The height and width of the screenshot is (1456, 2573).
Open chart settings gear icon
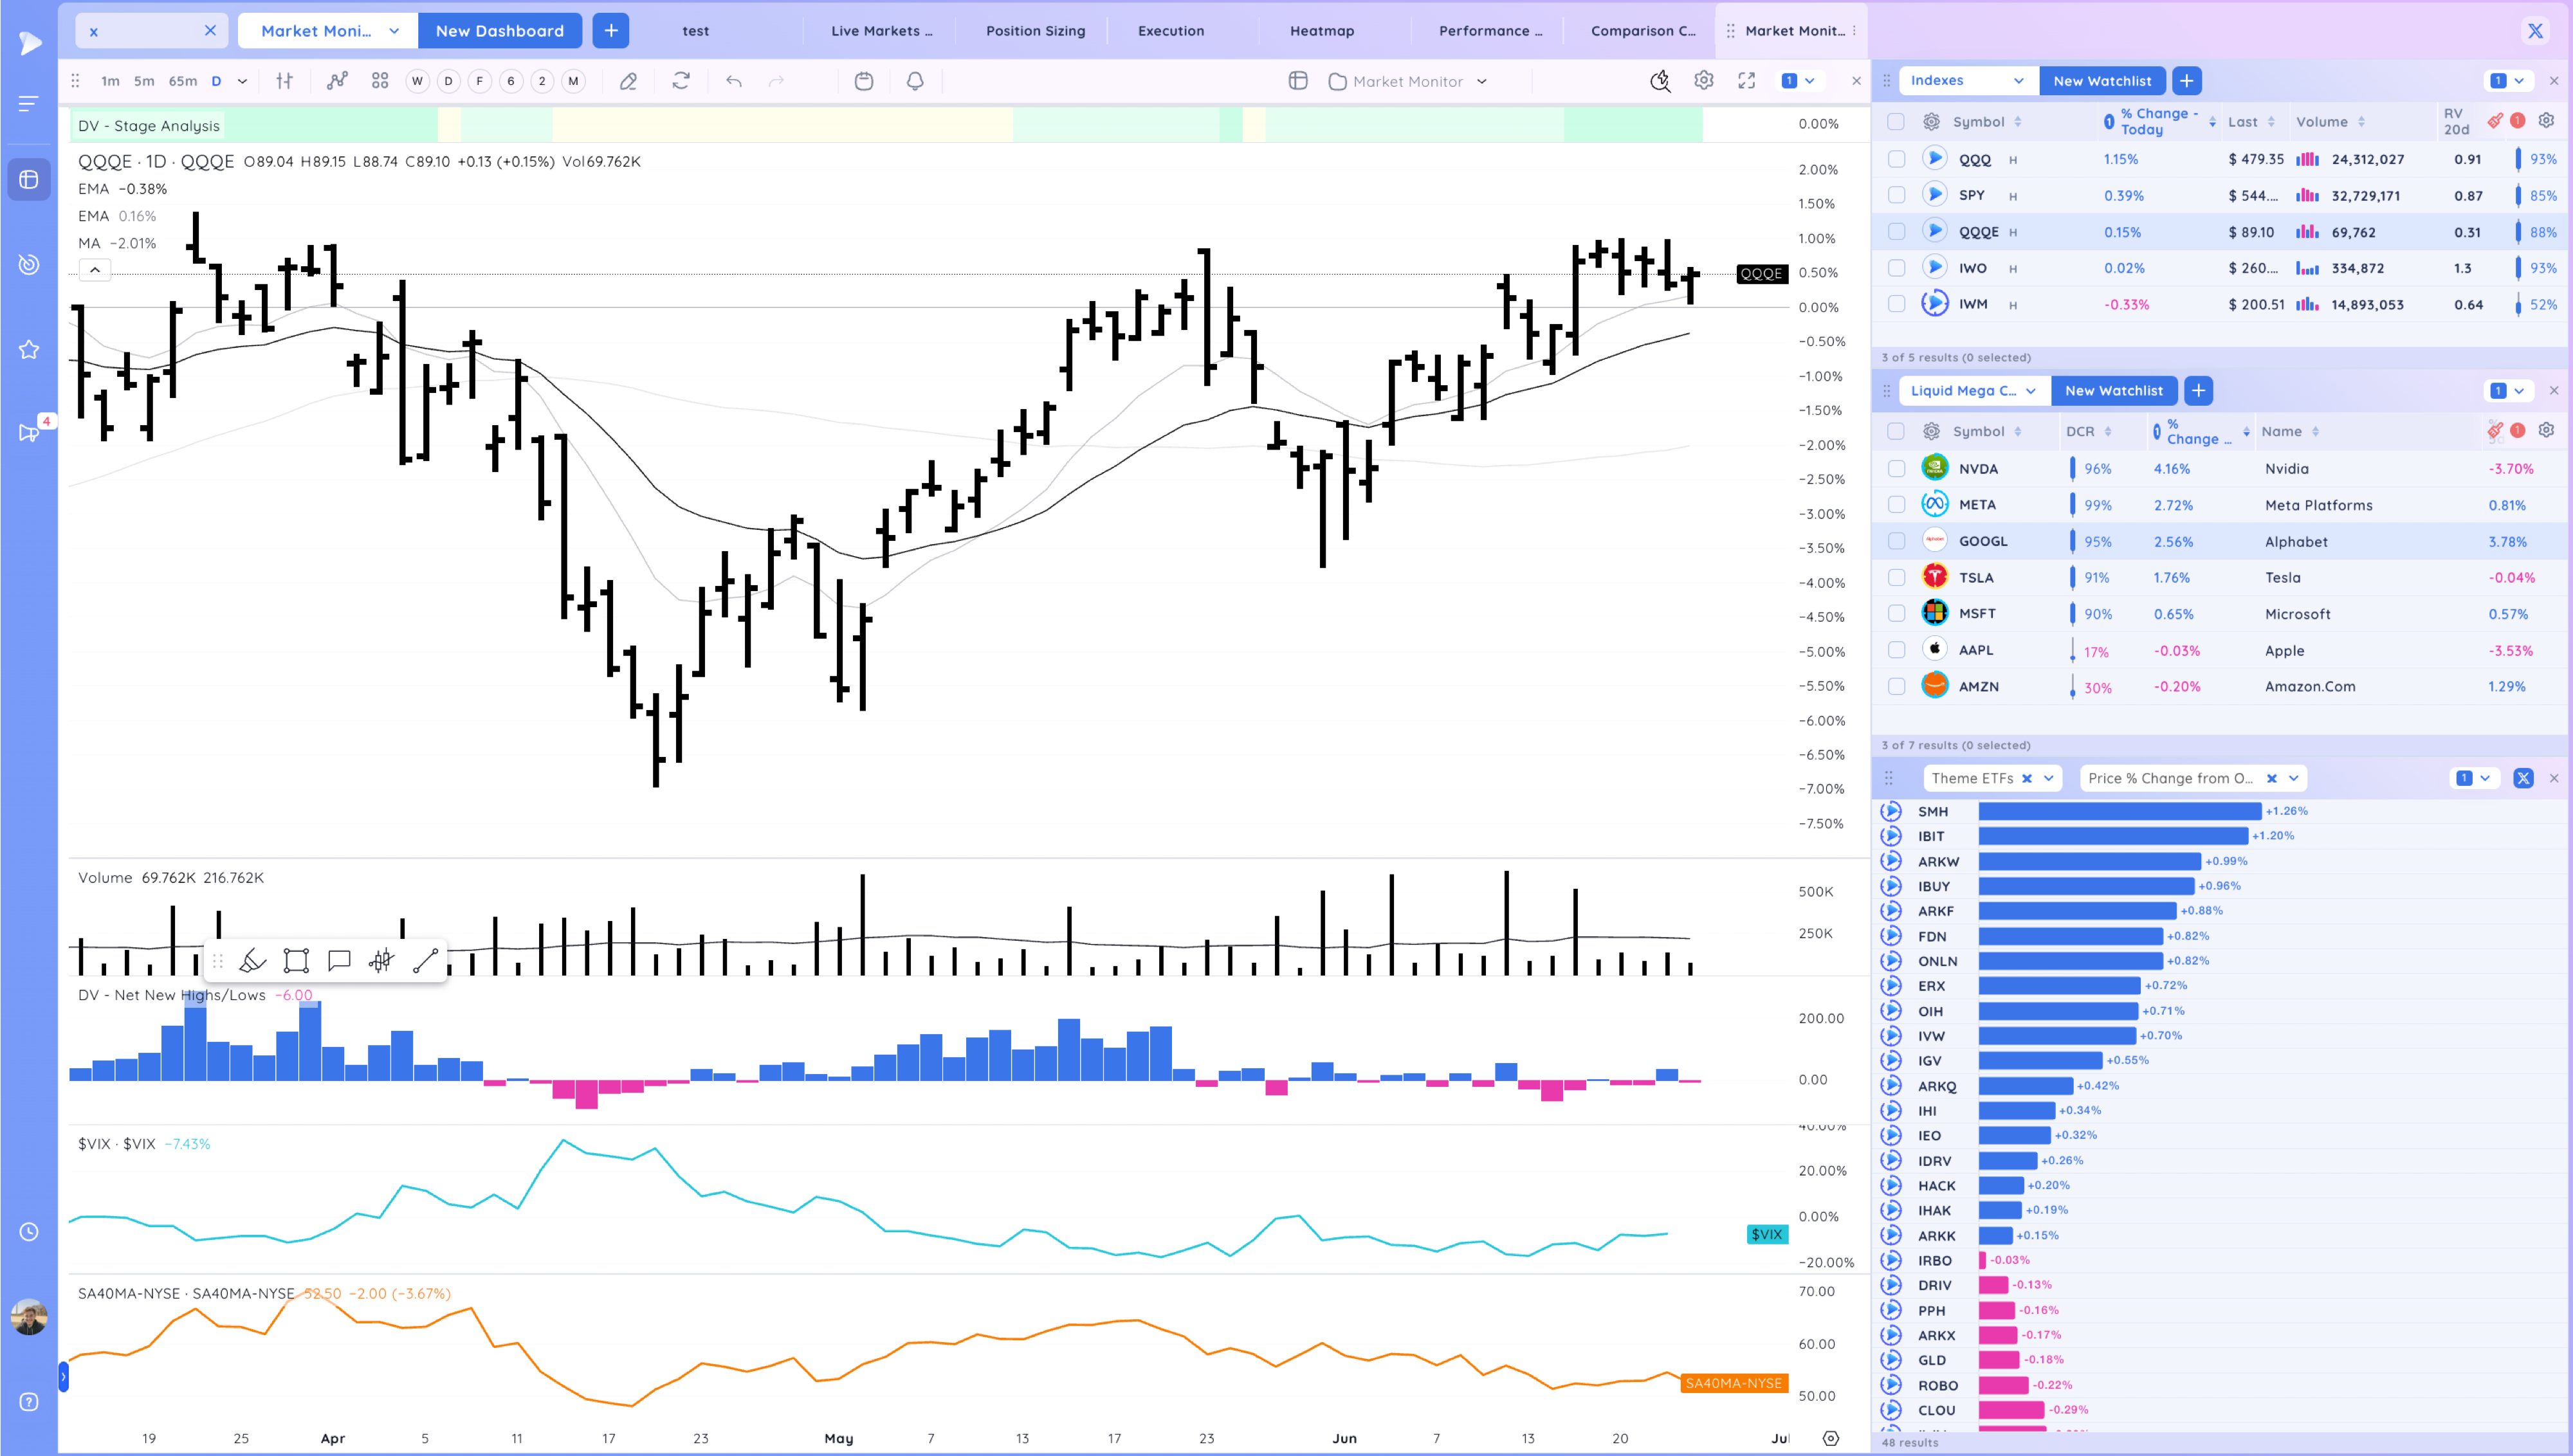(1704, 81)
